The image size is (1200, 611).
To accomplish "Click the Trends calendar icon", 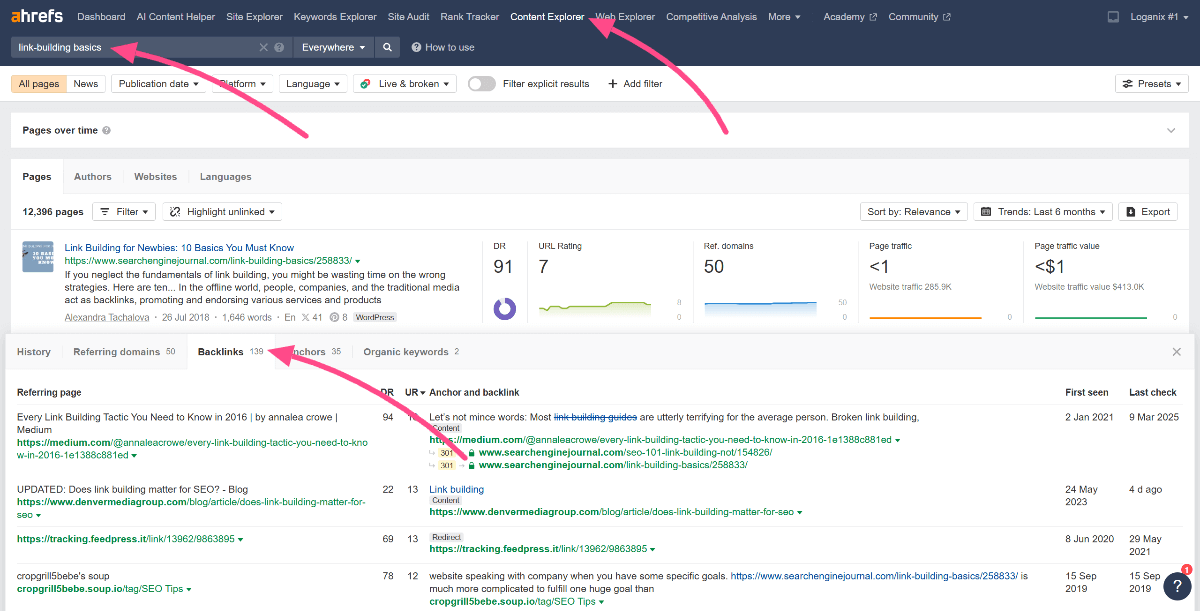I will 987,212.
